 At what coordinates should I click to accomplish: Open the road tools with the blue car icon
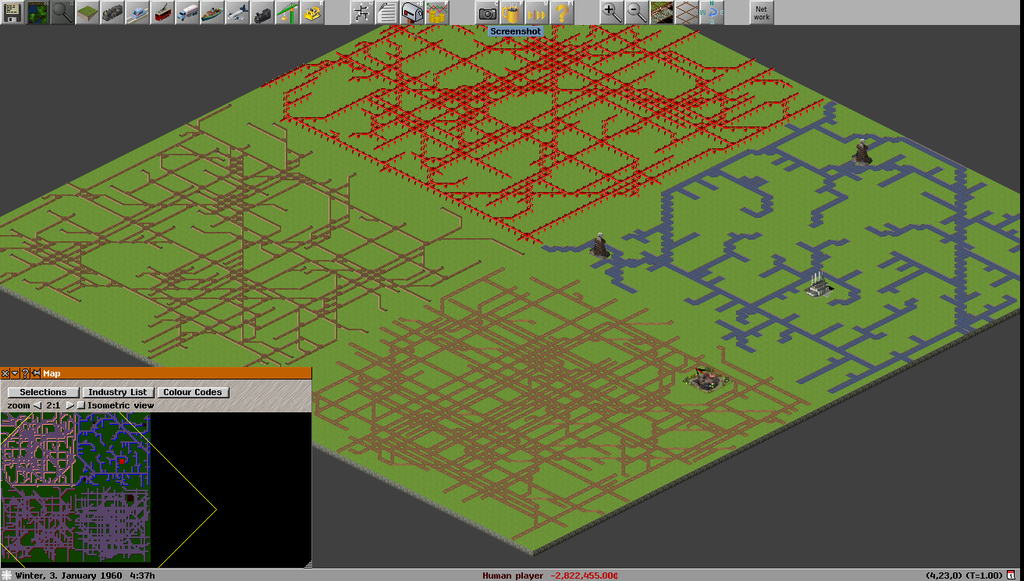coord(137,12)
